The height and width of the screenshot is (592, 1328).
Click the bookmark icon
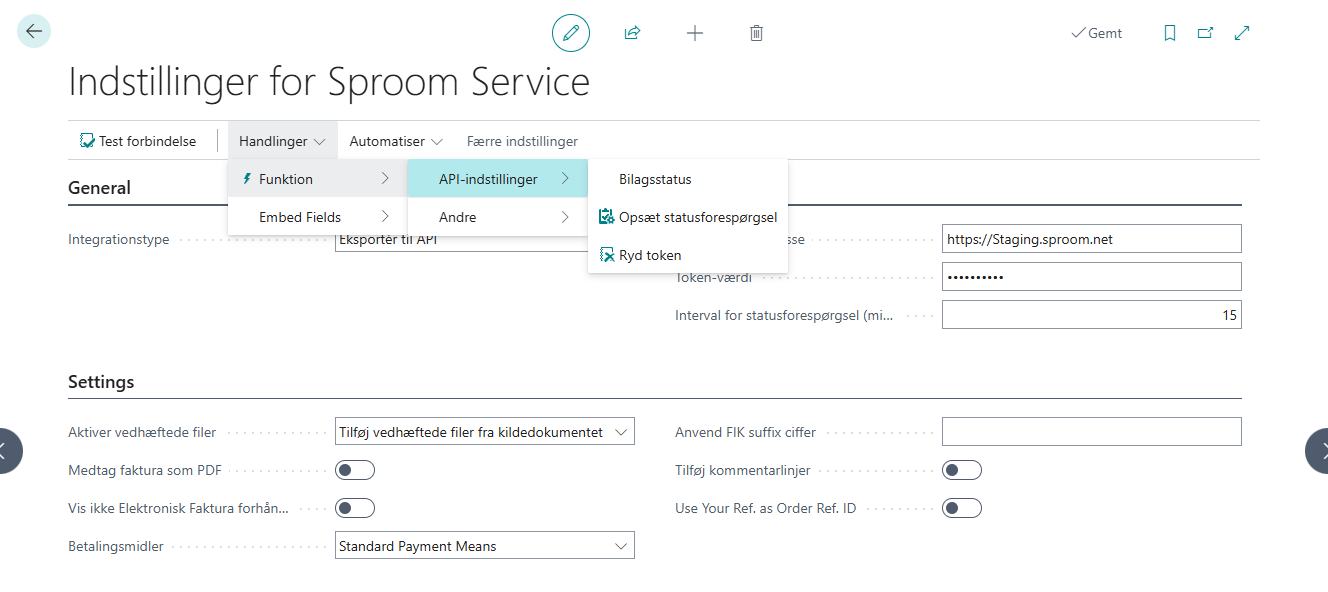point(1170,33)
